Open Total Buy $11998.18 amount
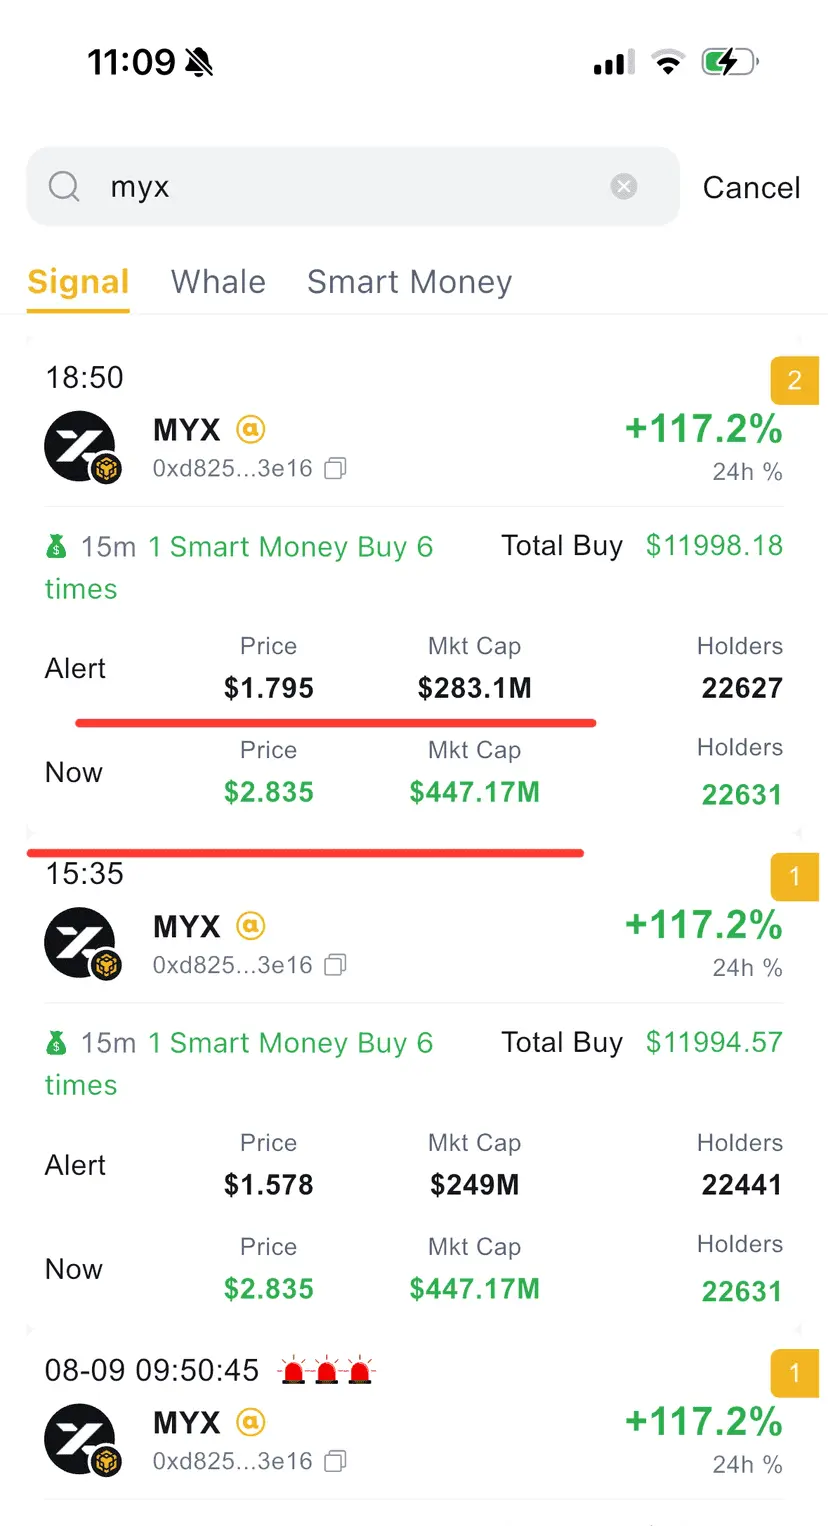Screen dimensions: 828x1526 [x=714, y=545]
